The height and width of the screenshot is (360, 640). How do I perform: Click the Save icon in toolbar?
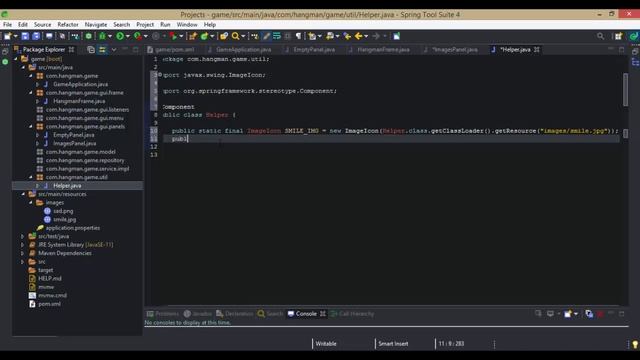coord(25,36)
